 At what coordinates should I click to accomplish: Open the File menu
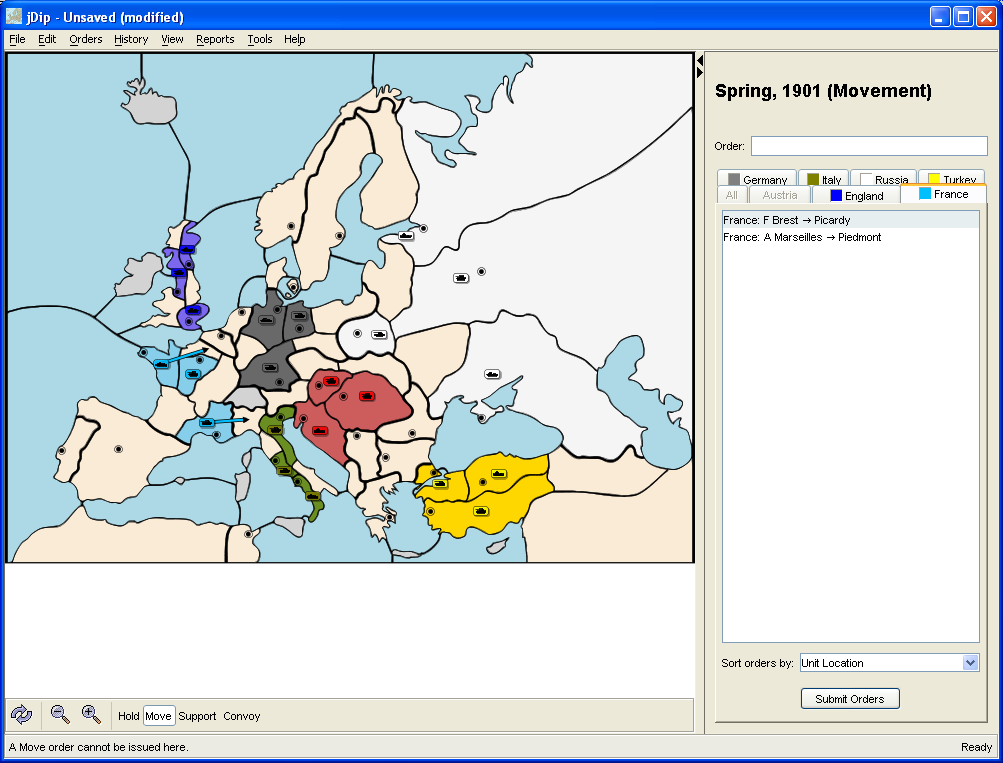(17, 39)
